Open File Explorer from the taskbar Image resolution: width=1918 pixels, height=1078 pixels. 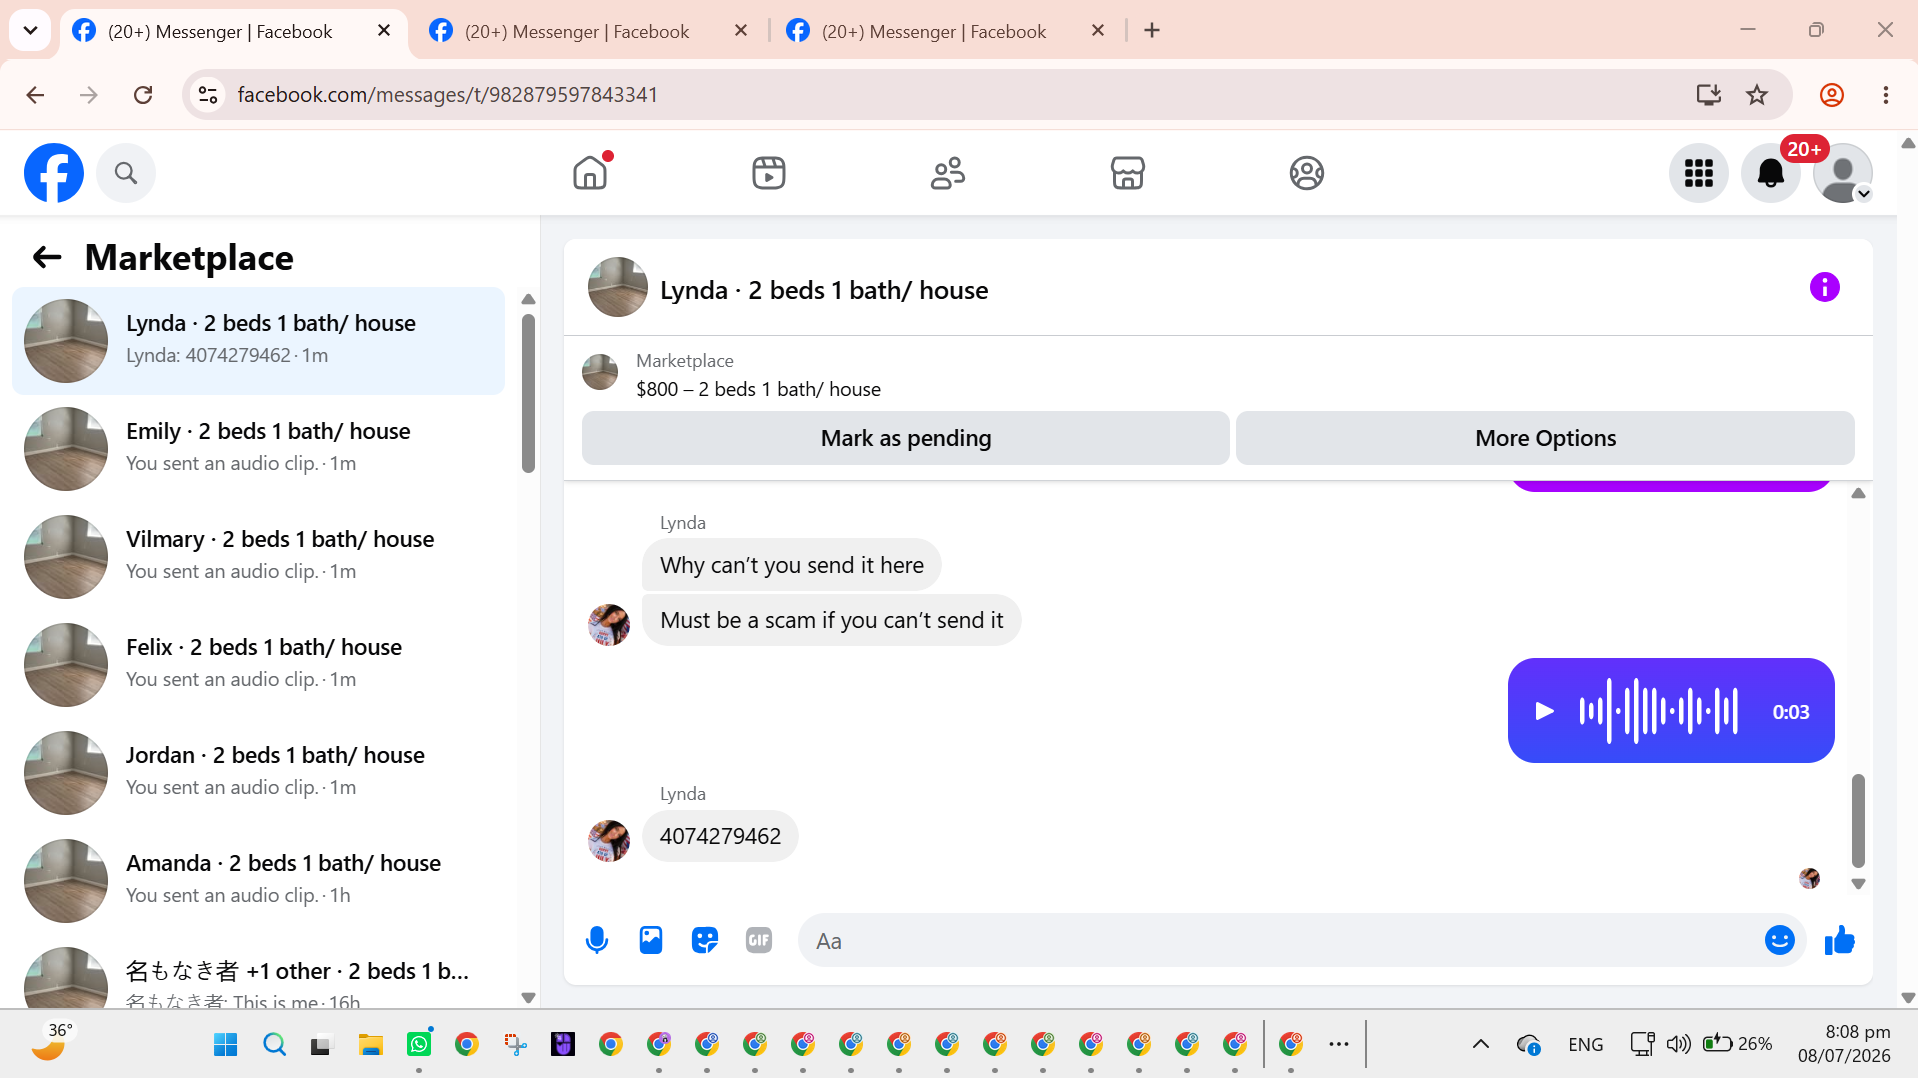(x=370, y=1044)
